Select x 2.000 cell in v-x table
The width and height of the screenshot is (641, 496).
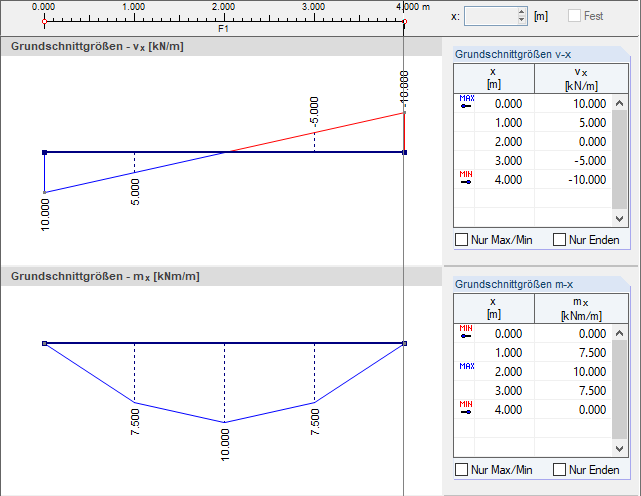504,141
